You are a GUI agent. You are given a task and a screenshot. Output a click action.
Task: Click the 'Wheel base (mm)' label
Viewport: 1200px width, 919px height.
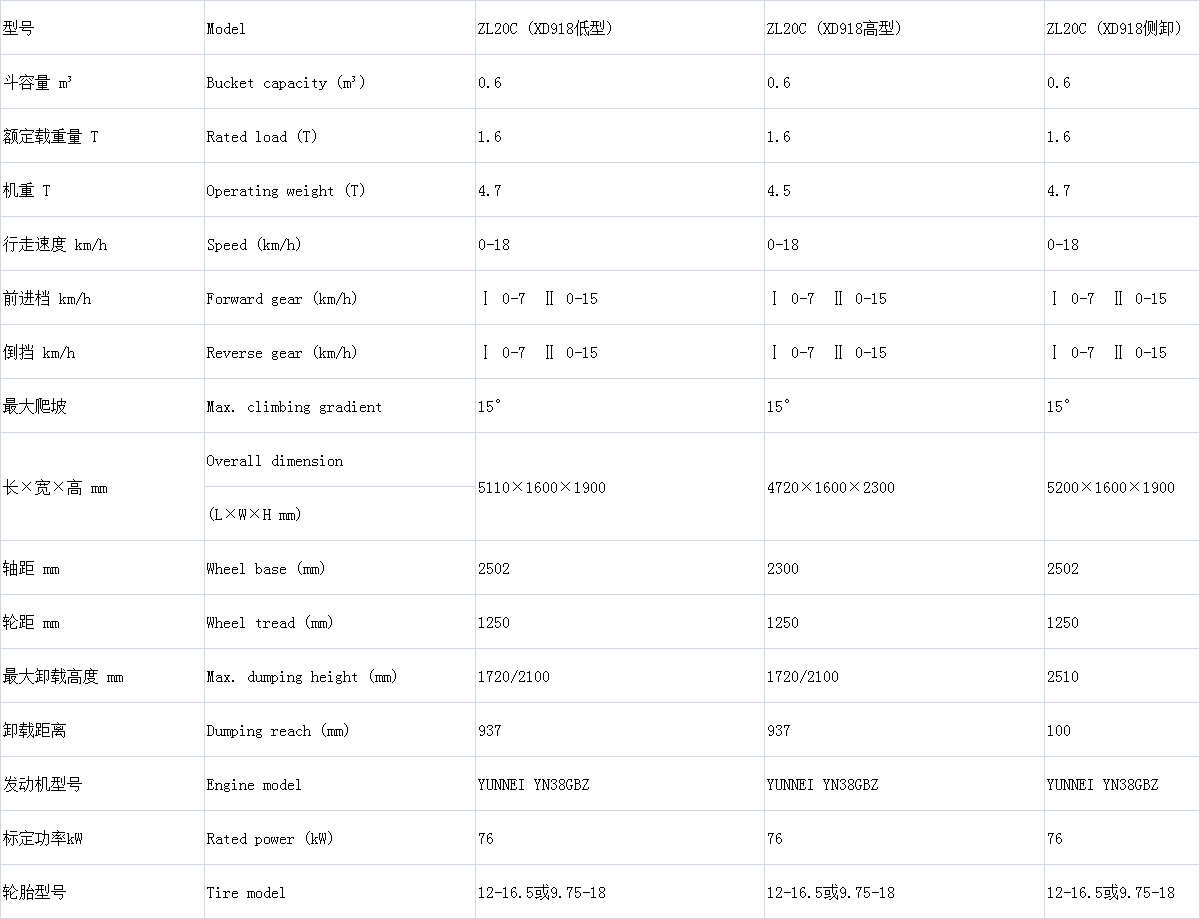click(266, 569)
